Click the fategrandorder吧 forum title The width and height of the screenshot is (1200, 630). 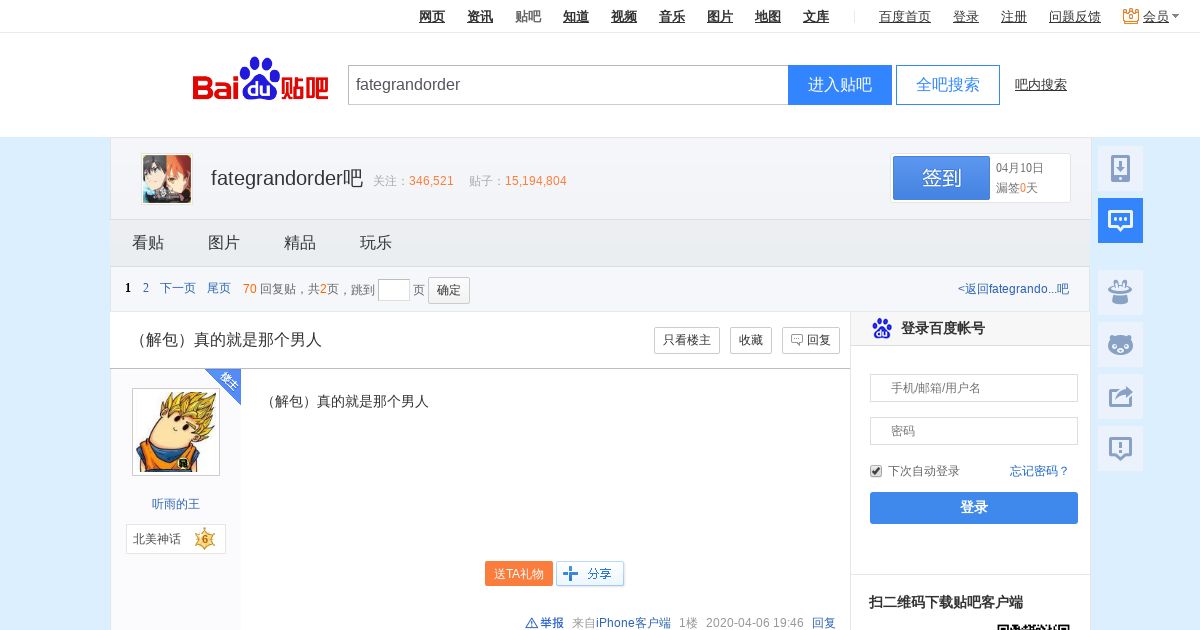287,178
